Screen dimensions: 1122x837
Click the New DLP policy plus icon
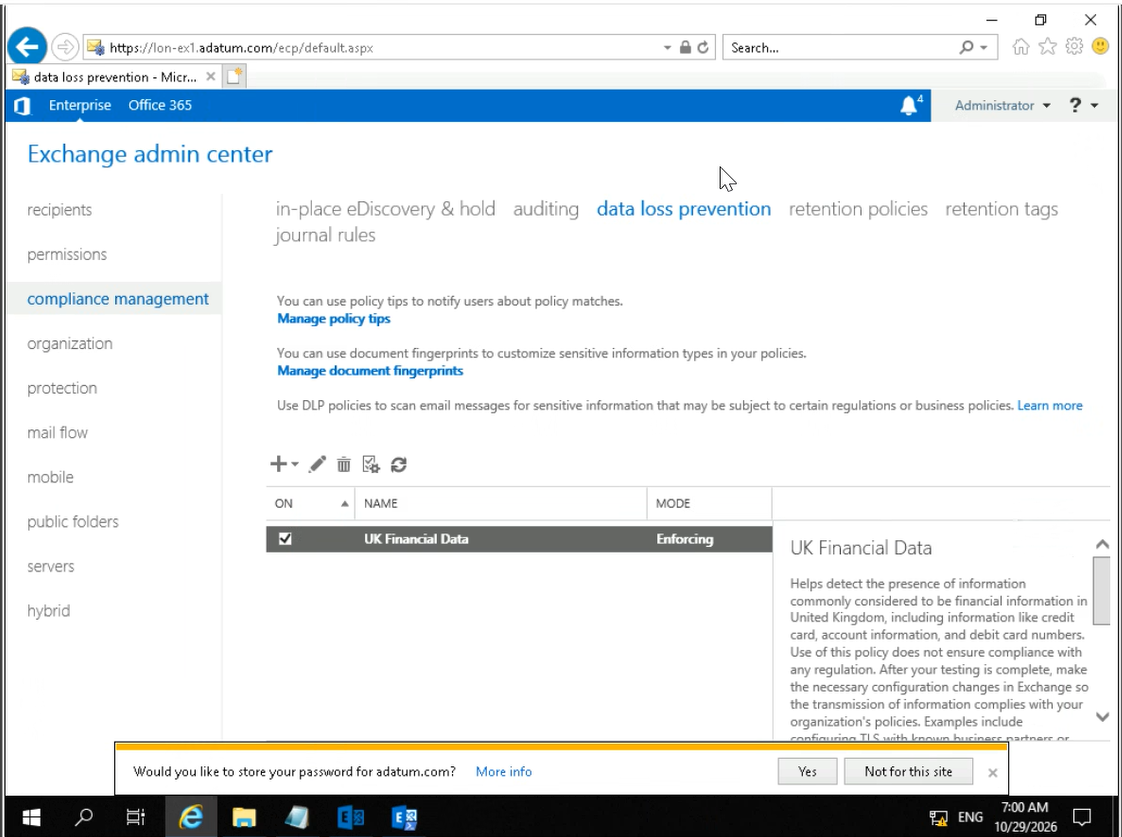coord(278,464)
